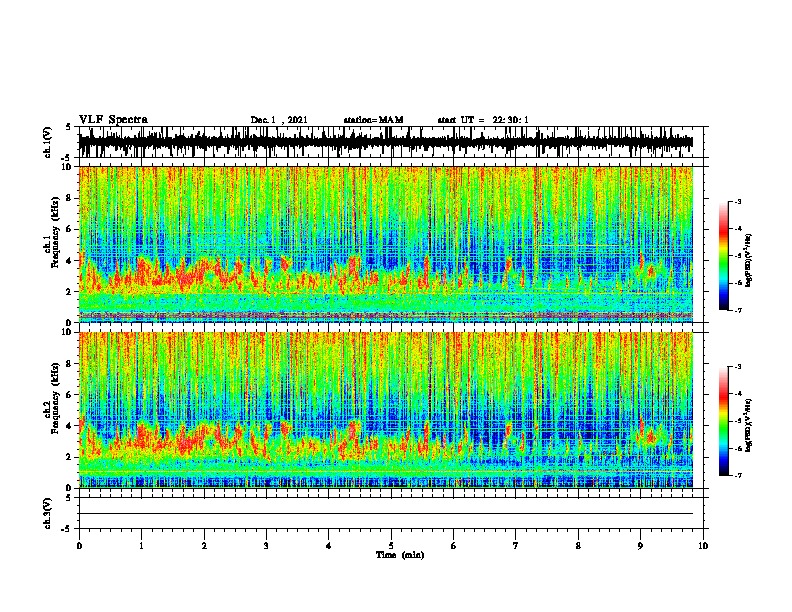Click the "0" tick on the time axis
This screenshot has width=792, height=612.
click(x=79, y=546)
